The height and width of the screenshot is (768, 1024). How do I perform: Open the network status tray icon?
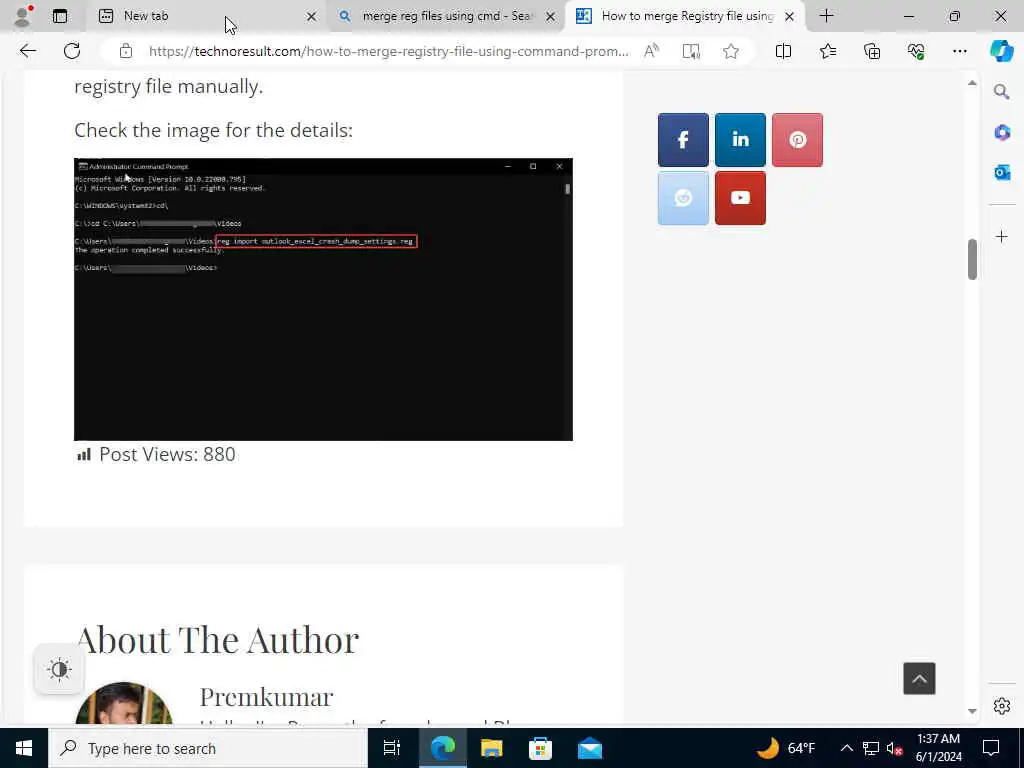tap(871, 748)
